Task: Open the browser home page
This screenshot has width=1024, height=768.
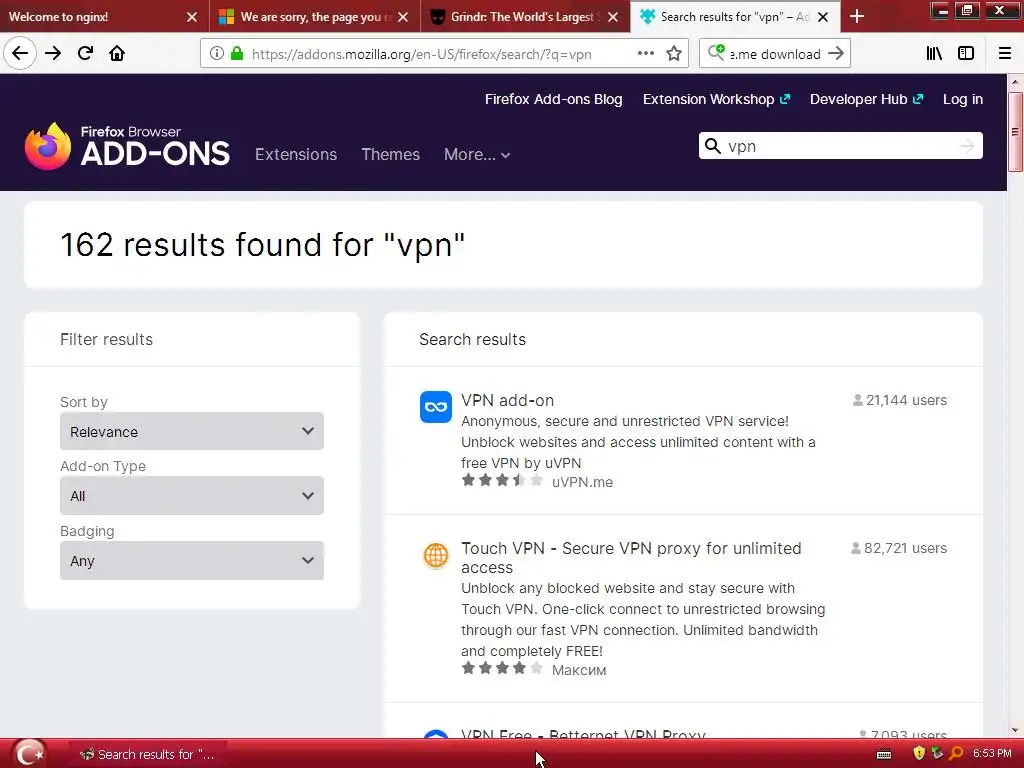Action: coord(117,53)
